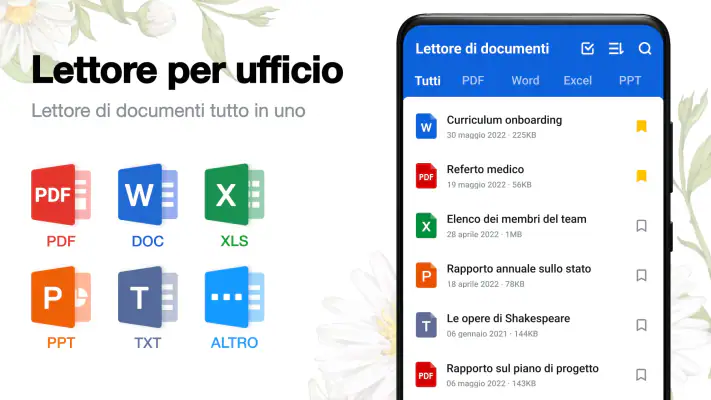
Task: Remove bookmark from Curriculum onboarding
Action: click(641, 126)
